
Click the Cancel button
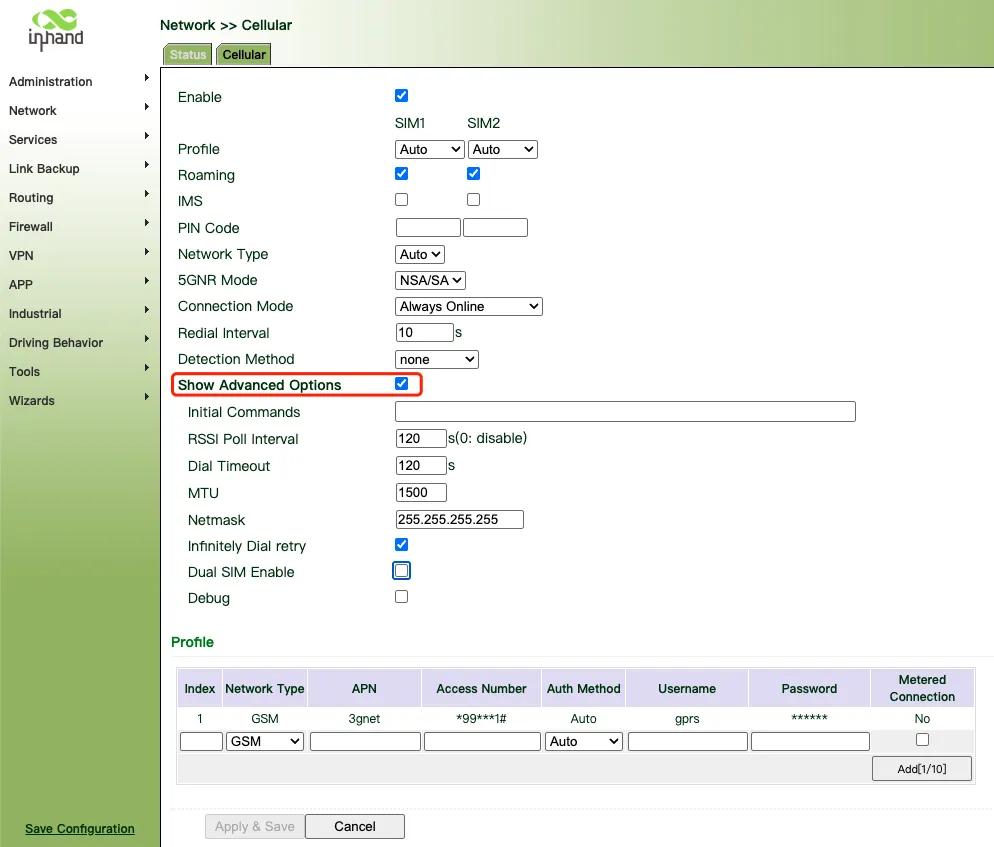tap(355, 827)
